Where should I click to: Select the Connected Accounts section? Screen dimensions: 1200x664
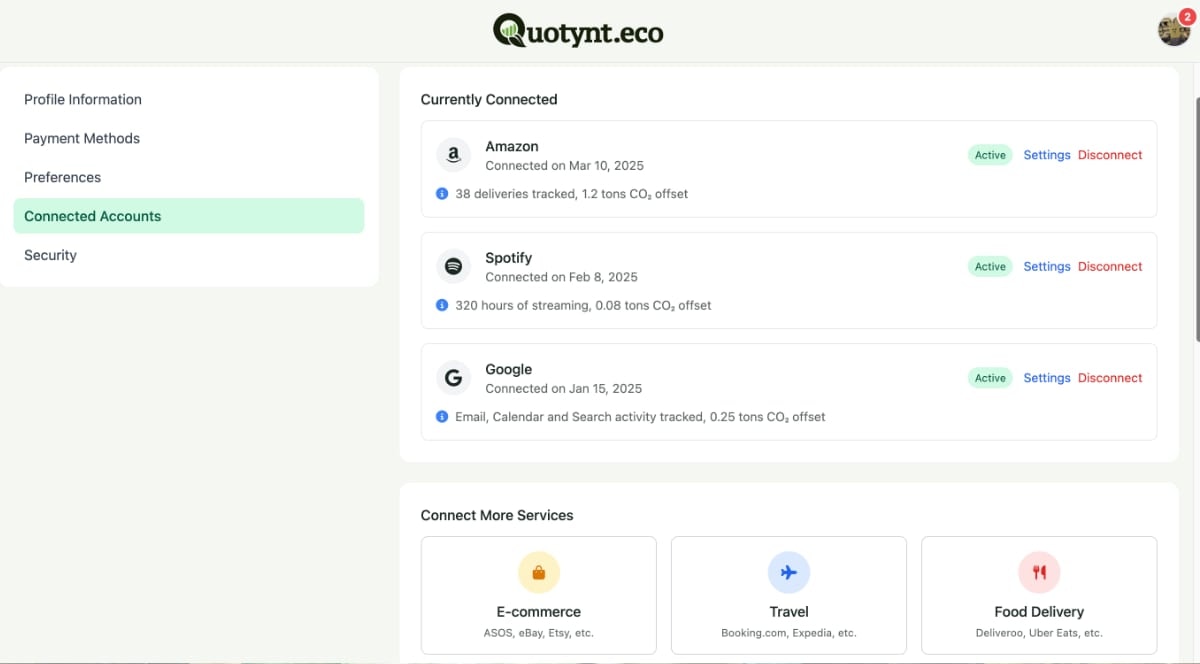click(x=92, y=216)
